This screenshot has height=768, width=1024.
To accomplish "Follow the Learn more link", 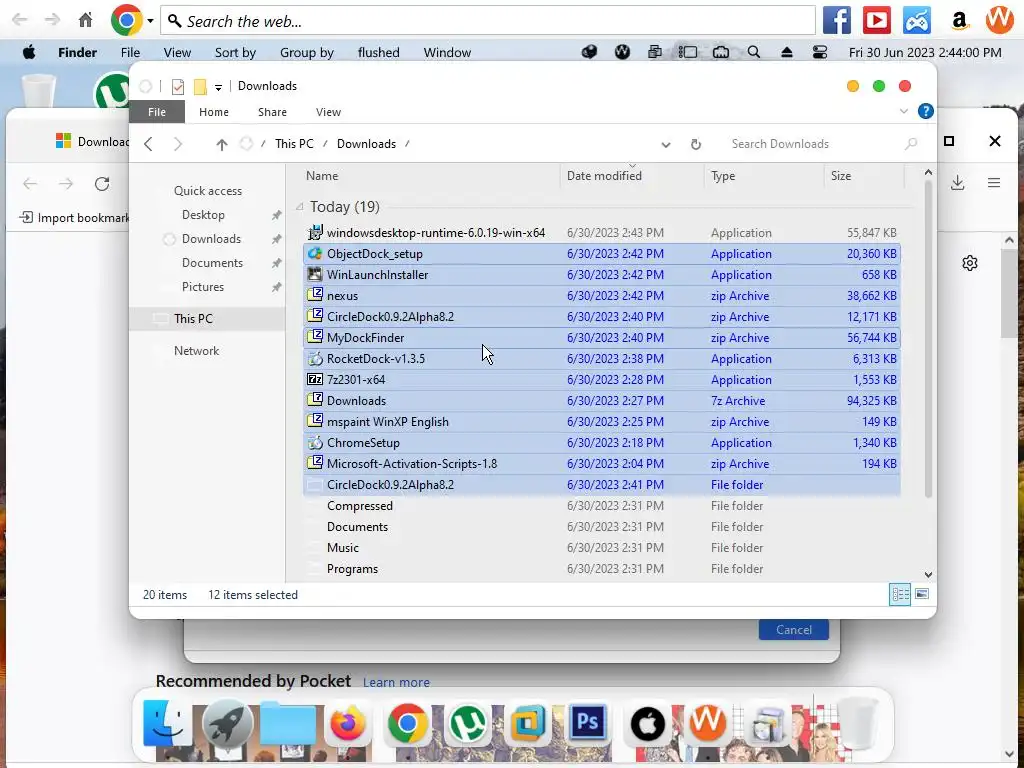I will pos(396,682).
